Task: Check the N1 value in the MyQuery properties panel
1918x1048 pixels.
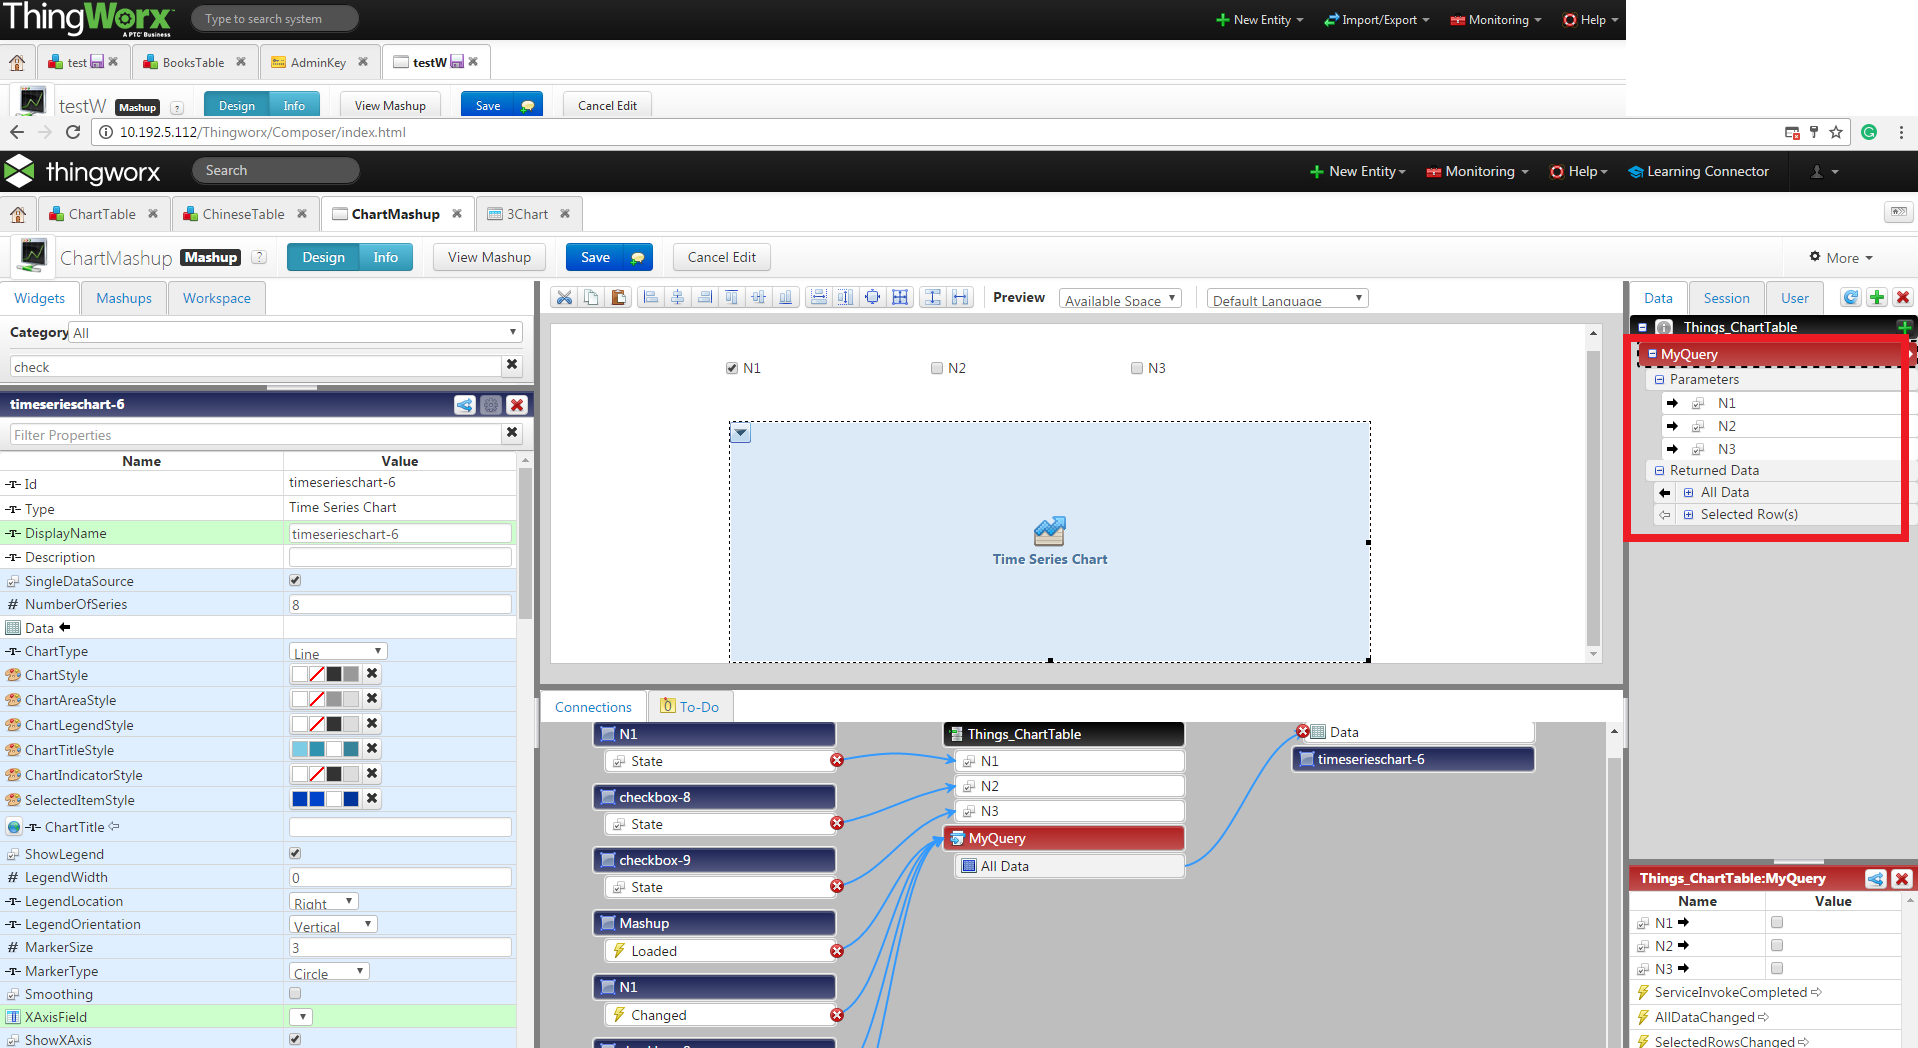Action: 1777,922
